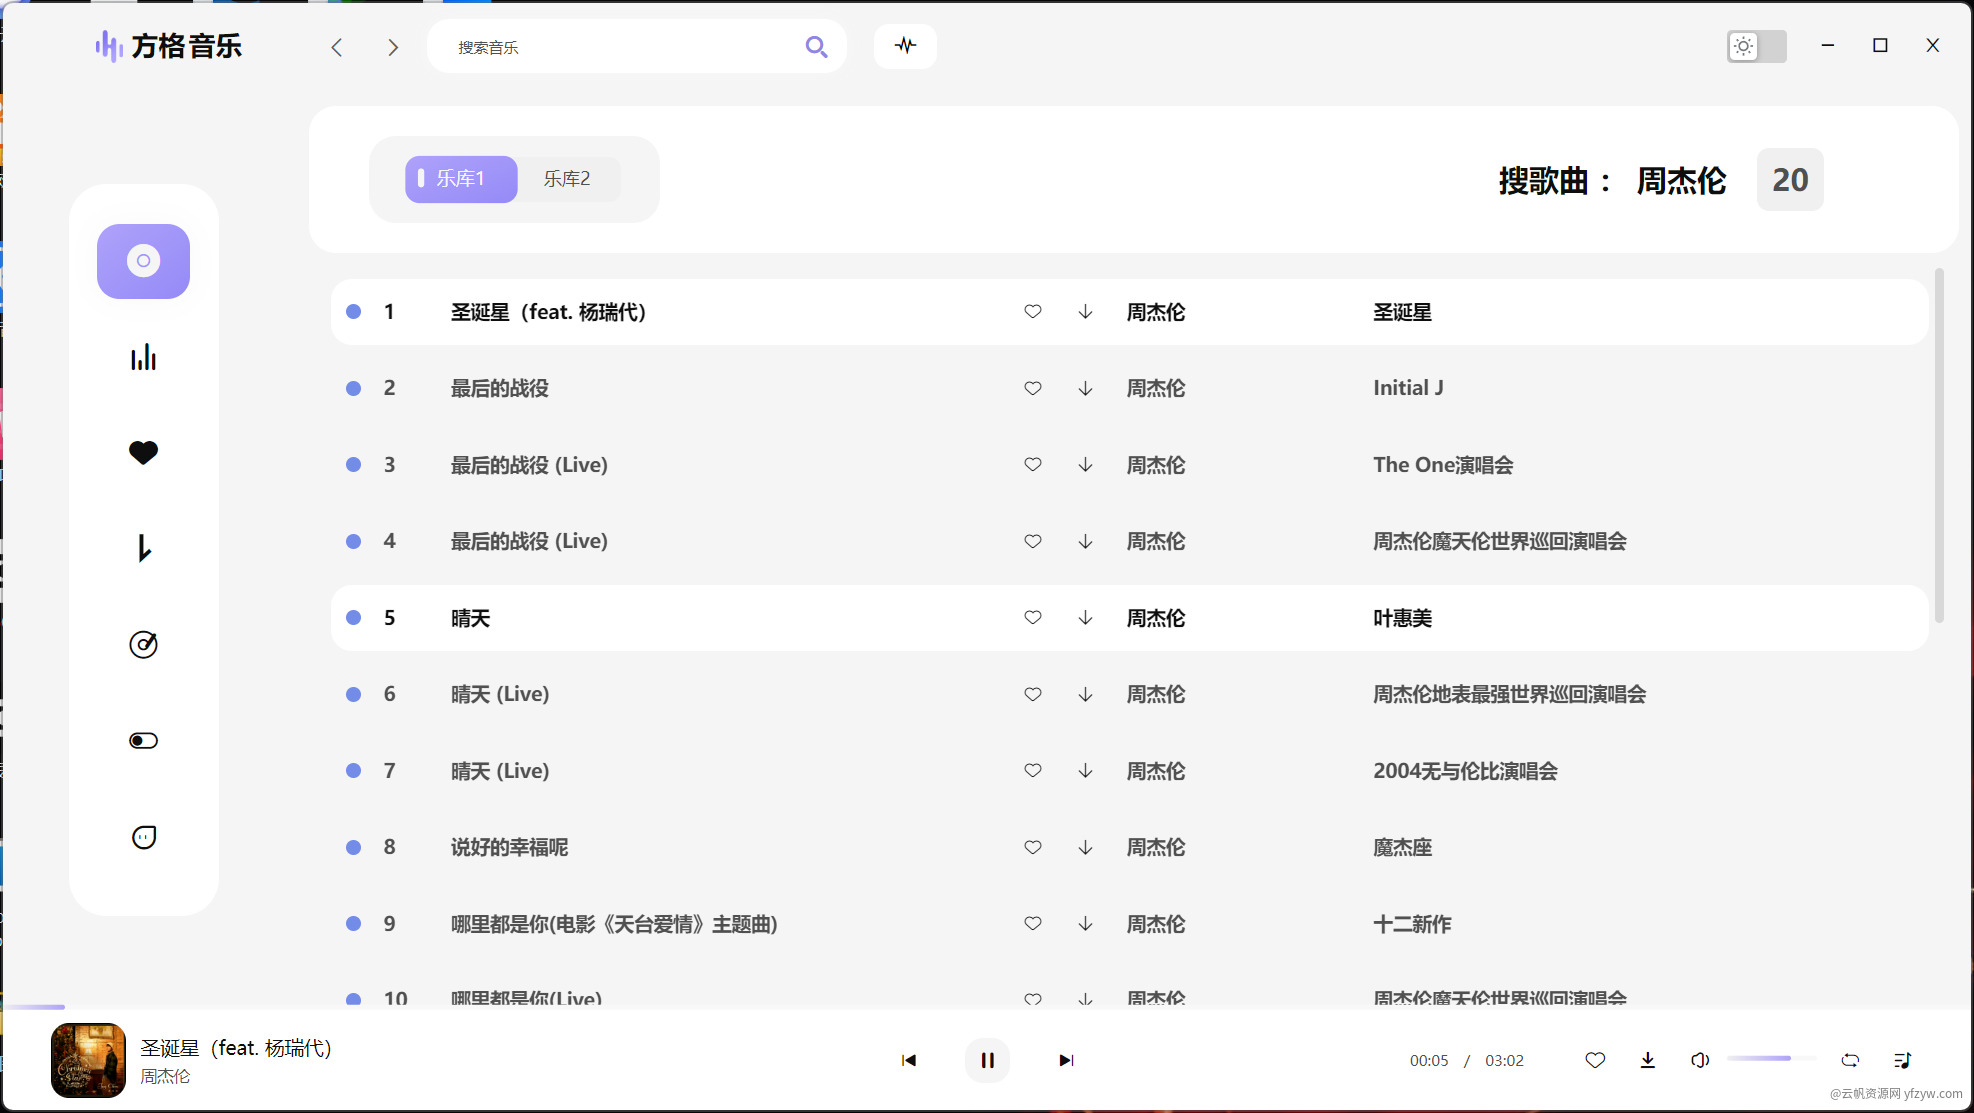Screen dimensions: 1974x1113
Task: Open downloads arrow icon in sidebar
Action: (x=143, y=548)
